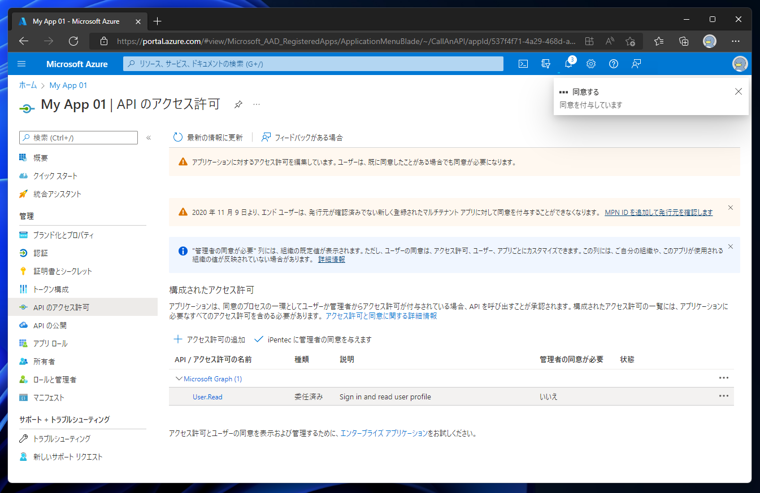Click the browser address bar URL
The height and width of the screenshot is (493, 760).
click(346, 41)
